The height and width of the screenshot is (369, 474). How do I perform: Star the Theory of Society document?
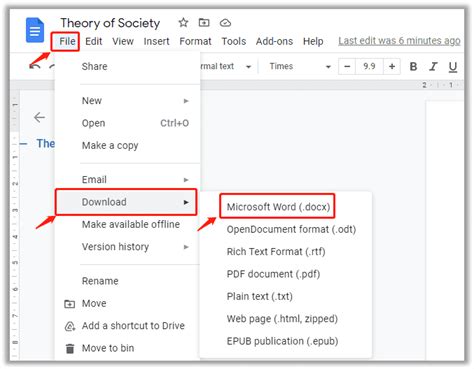(x=183, y=23)
